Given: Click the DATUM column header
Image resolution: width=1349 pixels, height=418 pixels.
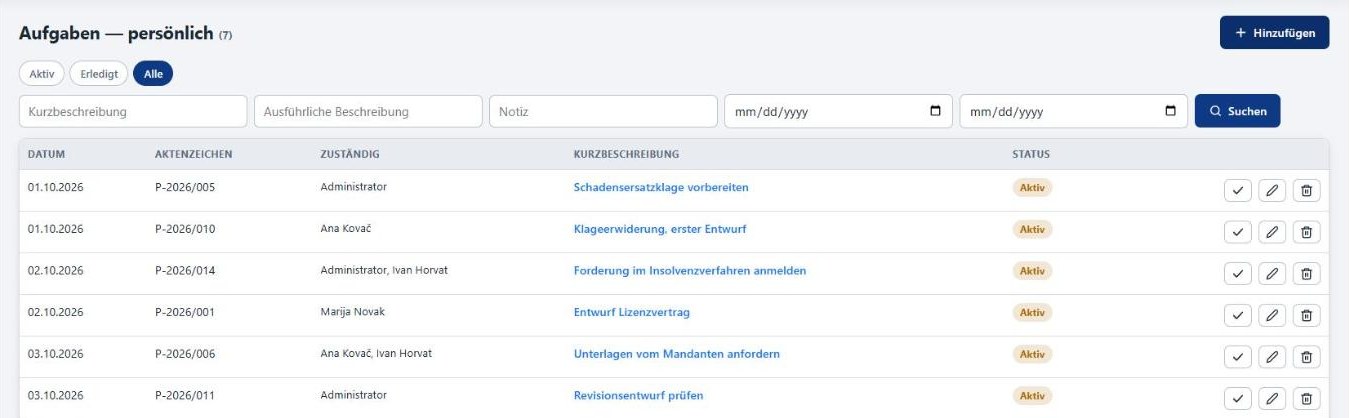Looking at the screenshot, I should coord(46,154).
